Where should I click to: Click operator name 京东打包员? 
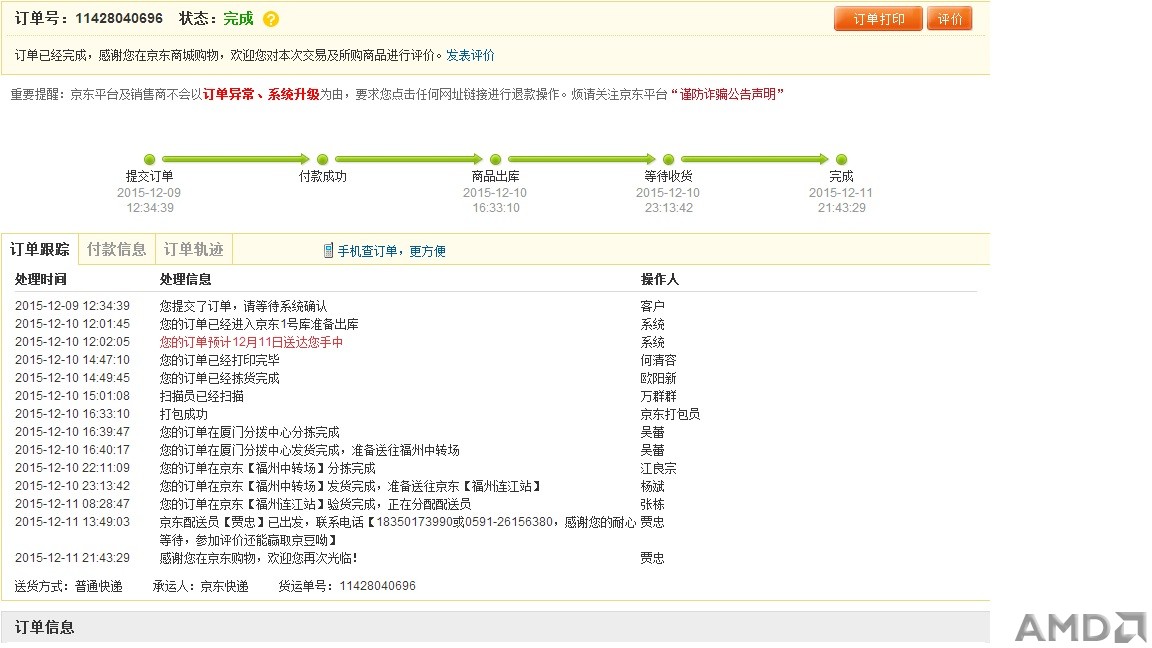tap(670, 414)
